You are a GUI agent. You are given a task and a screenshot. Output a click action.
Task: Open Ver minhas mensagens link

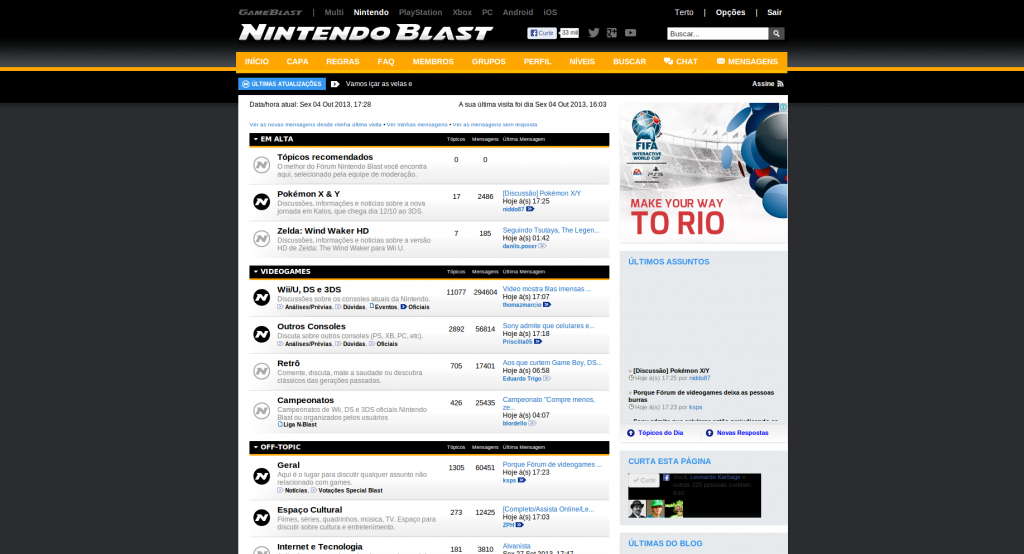(417, 124)
